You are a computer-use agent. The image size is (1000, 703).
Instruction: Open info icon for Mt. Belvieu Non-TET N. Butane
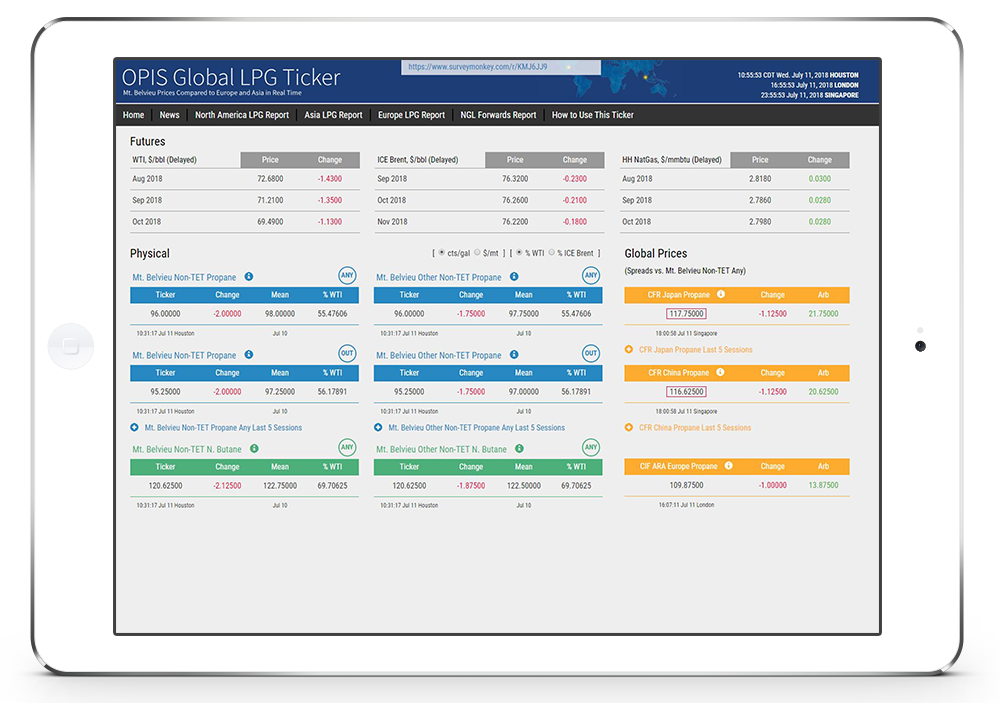tap(254, 449)
